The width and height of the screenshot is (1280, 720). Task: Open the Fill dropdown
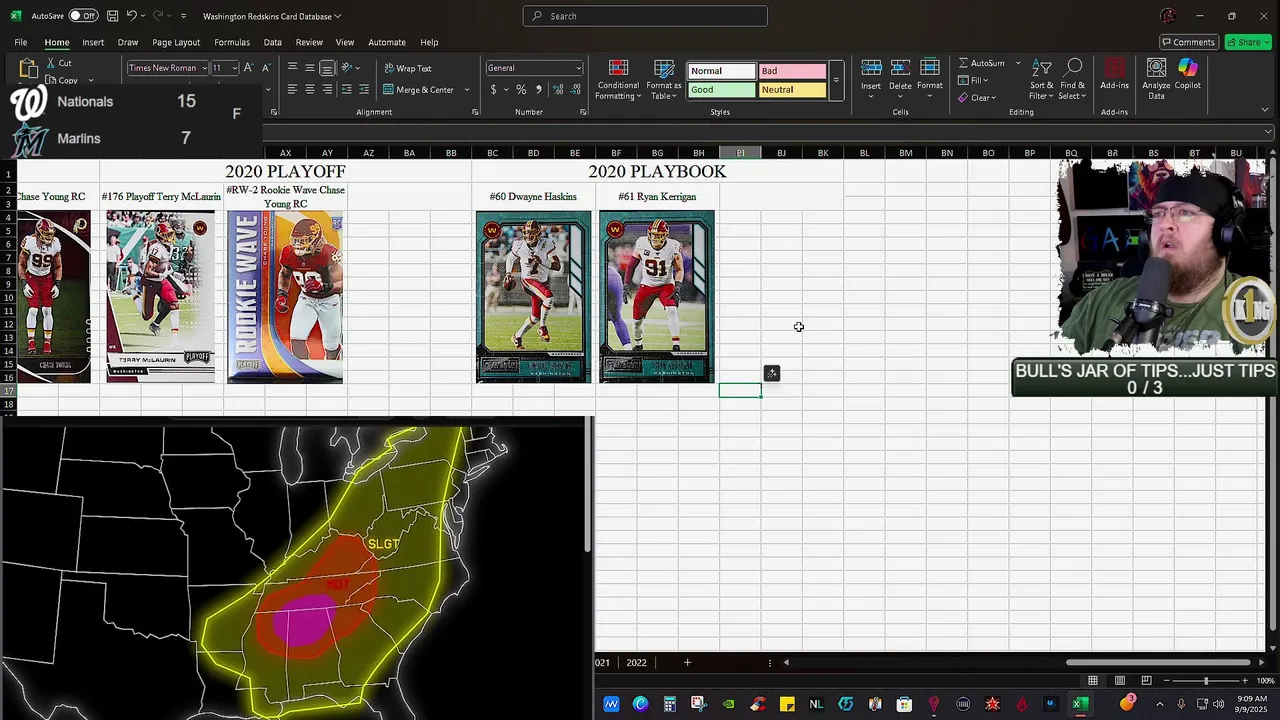pyautogui.click(x=973, y=80)
